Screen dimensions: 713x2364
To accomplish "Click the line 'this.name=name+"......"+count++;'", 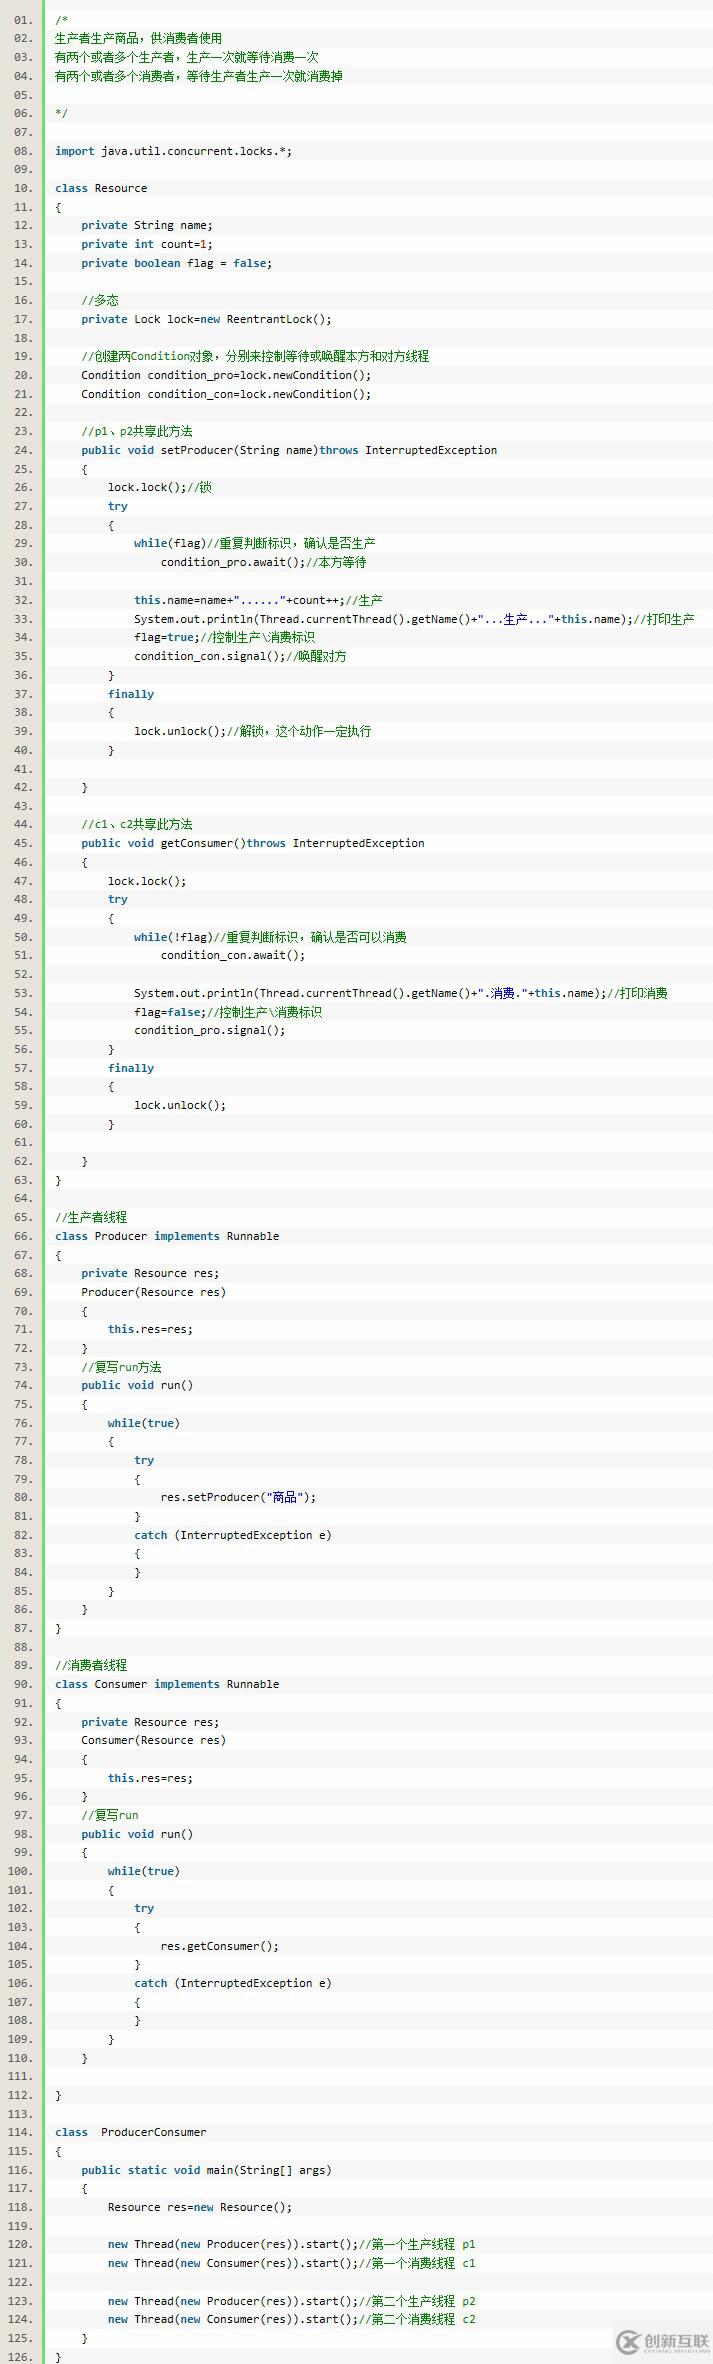I will 239,600.
